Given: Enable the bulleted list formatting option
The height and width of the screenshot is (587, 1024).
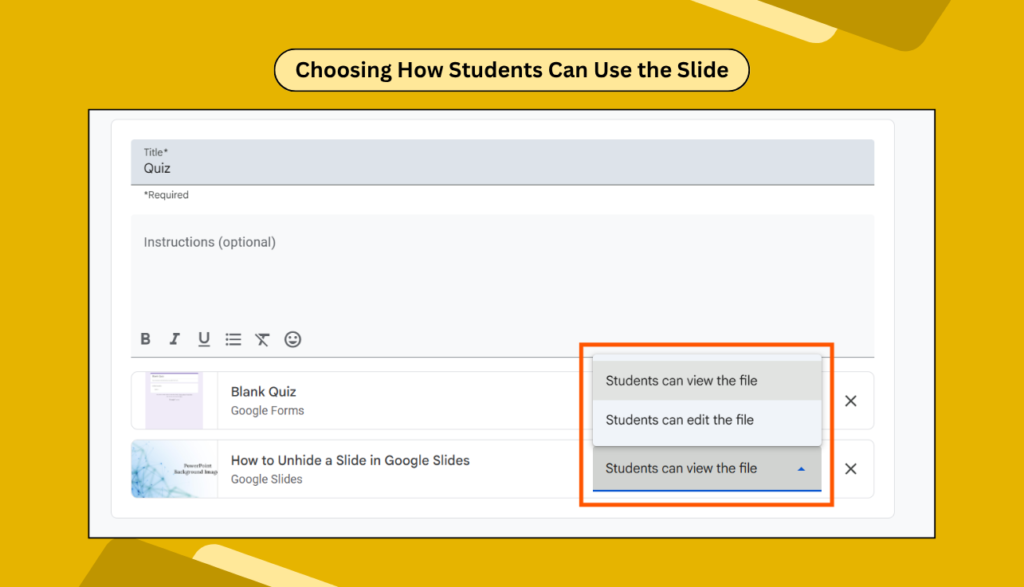Looking at the screenshot, I should tap(233, 340).
